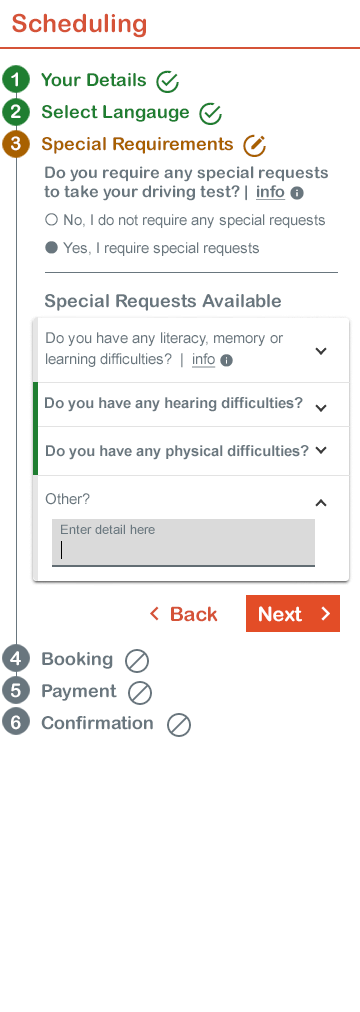
Task: Click info icon next to learning difficulties
Action: click(226, 361)
